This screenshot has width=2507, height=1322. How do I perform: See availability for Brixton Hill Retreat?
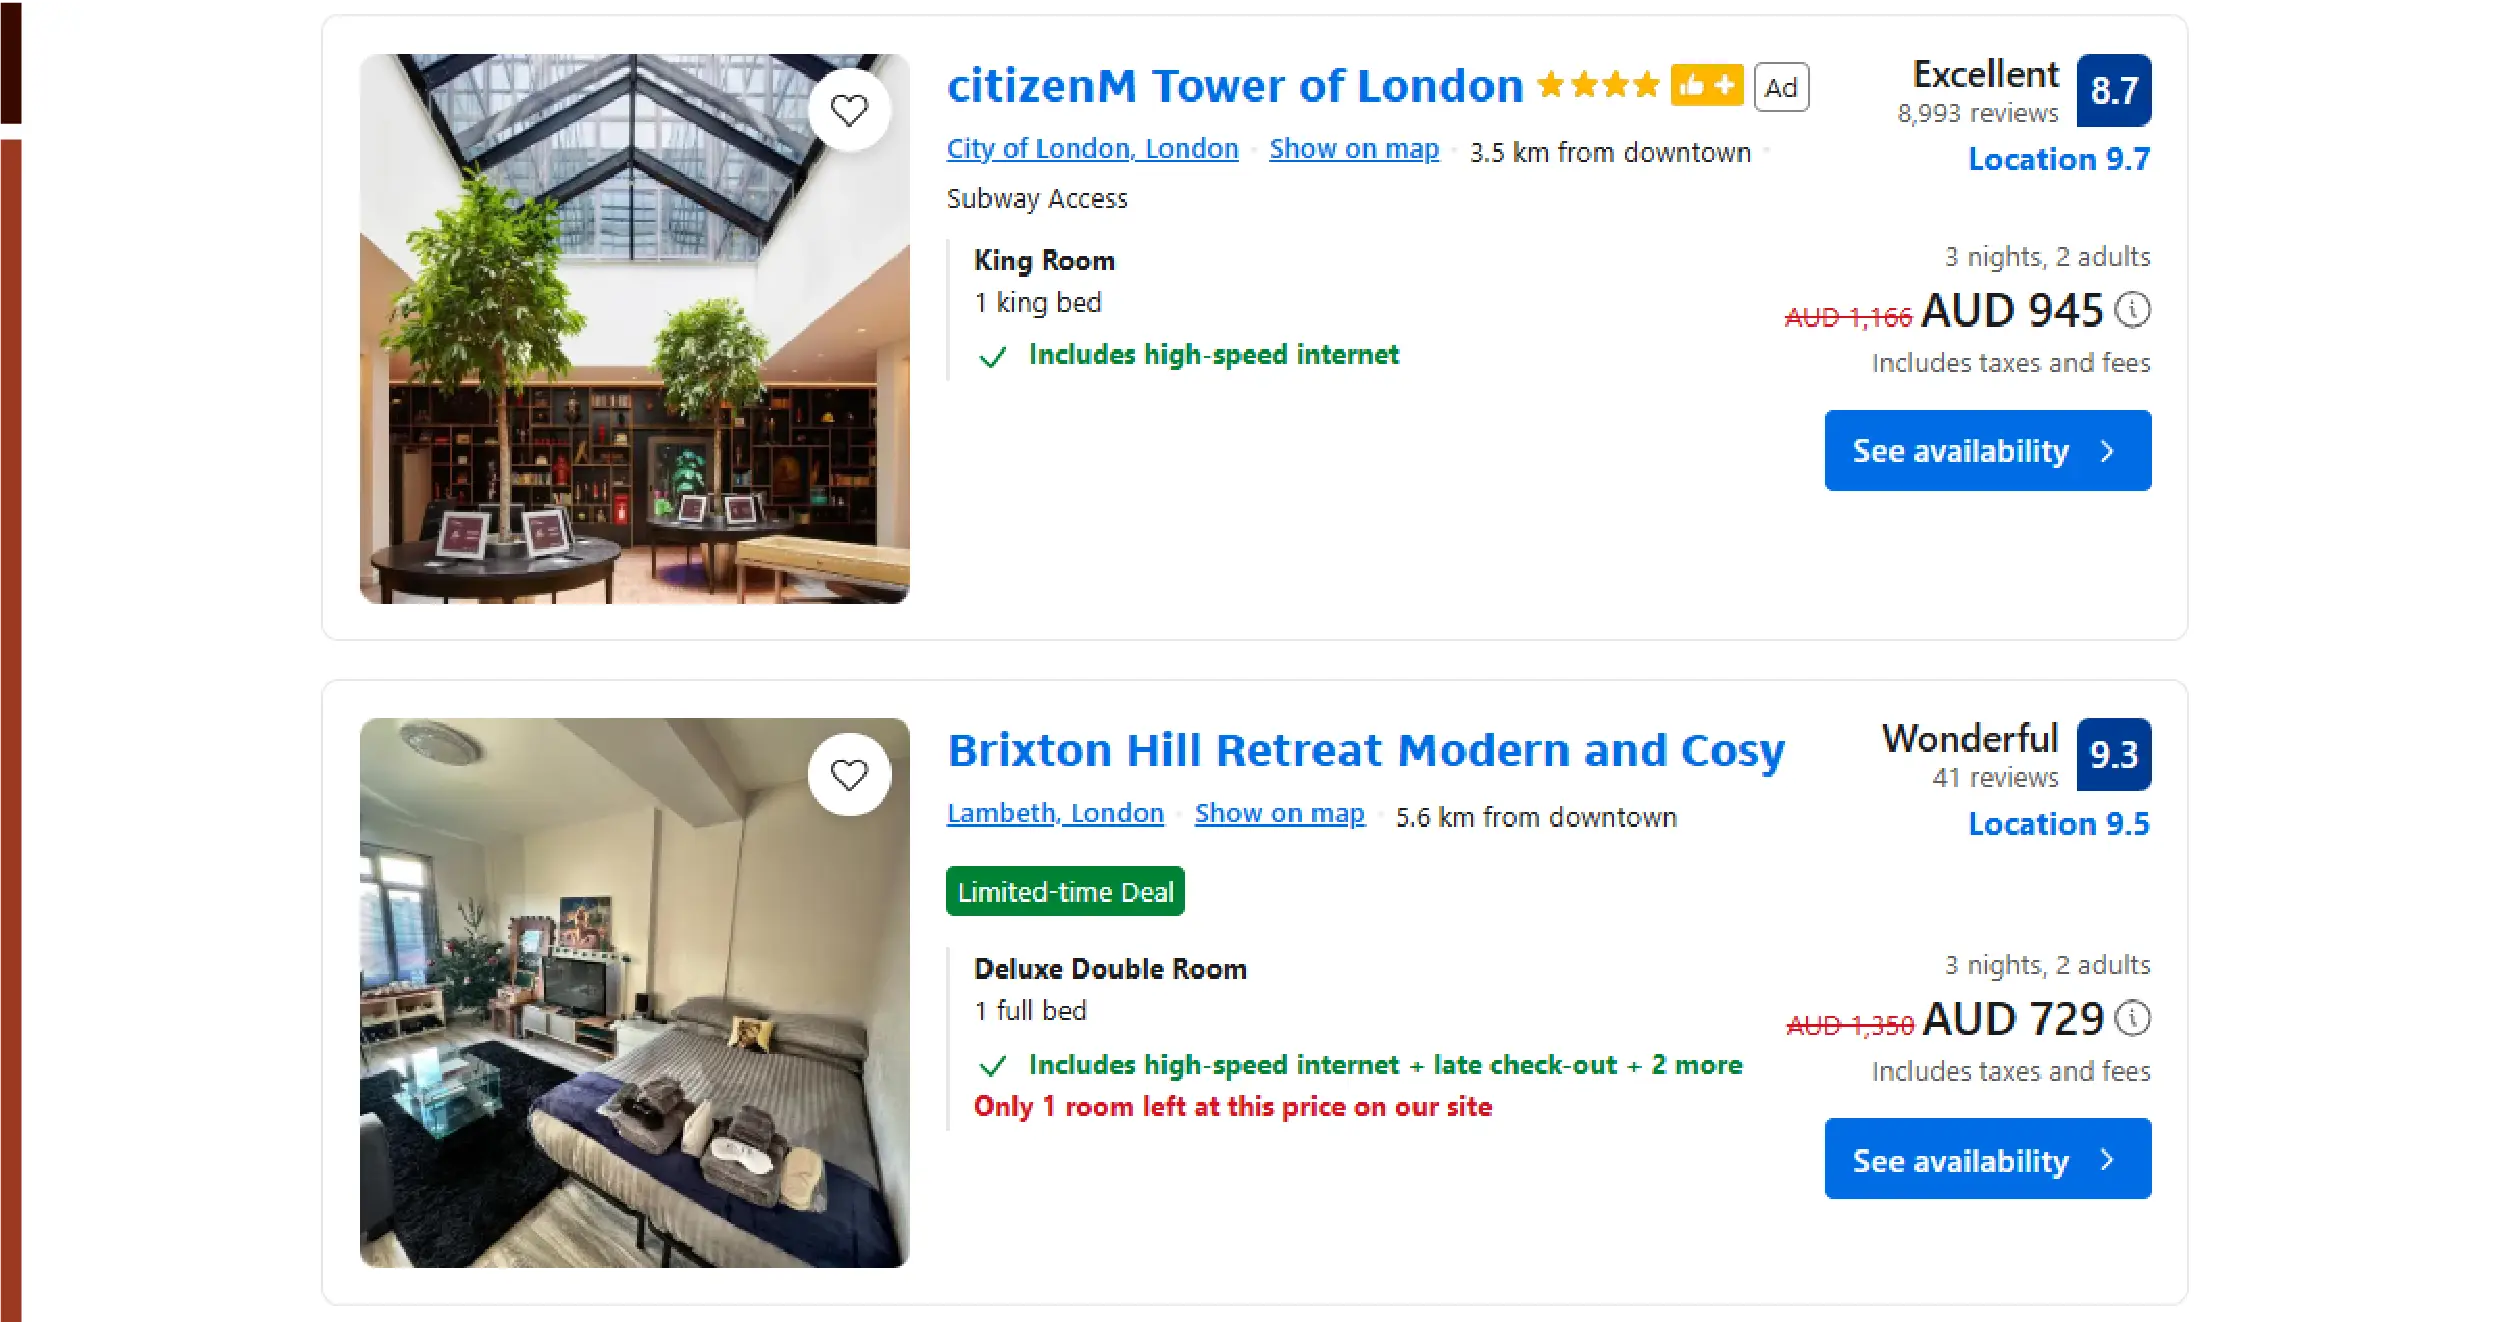(1987, 1159)
